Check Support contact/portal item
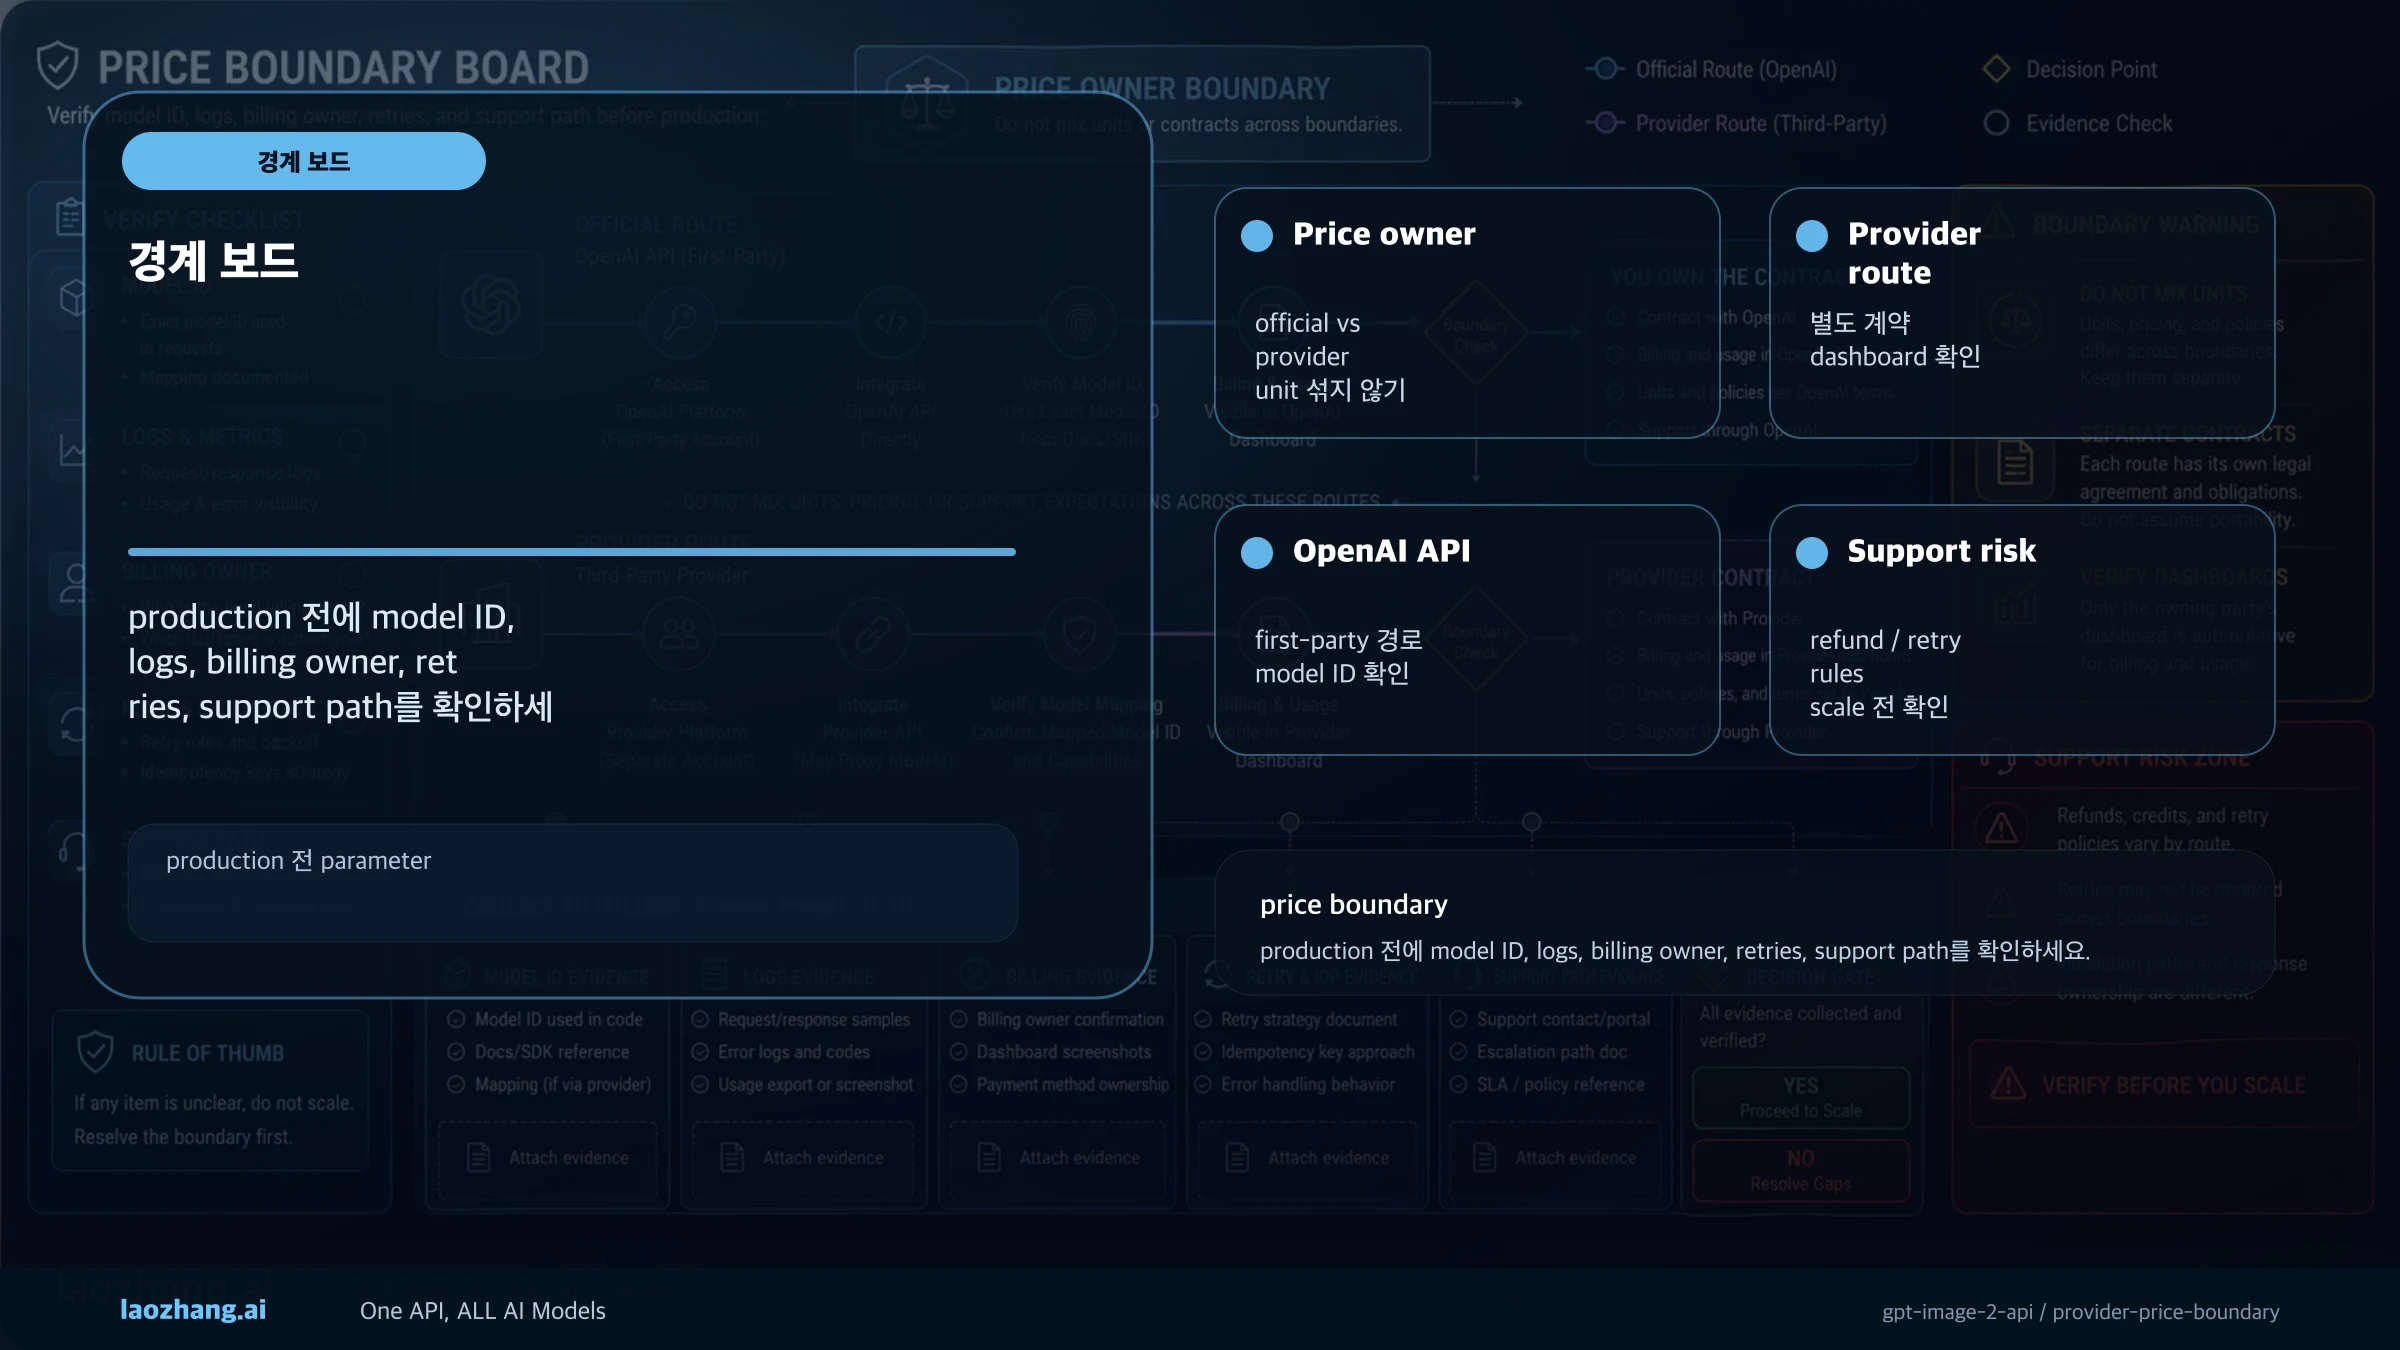Image resolution: width=2400 pixels, height=1350 pixels. click(1458, 1019)
